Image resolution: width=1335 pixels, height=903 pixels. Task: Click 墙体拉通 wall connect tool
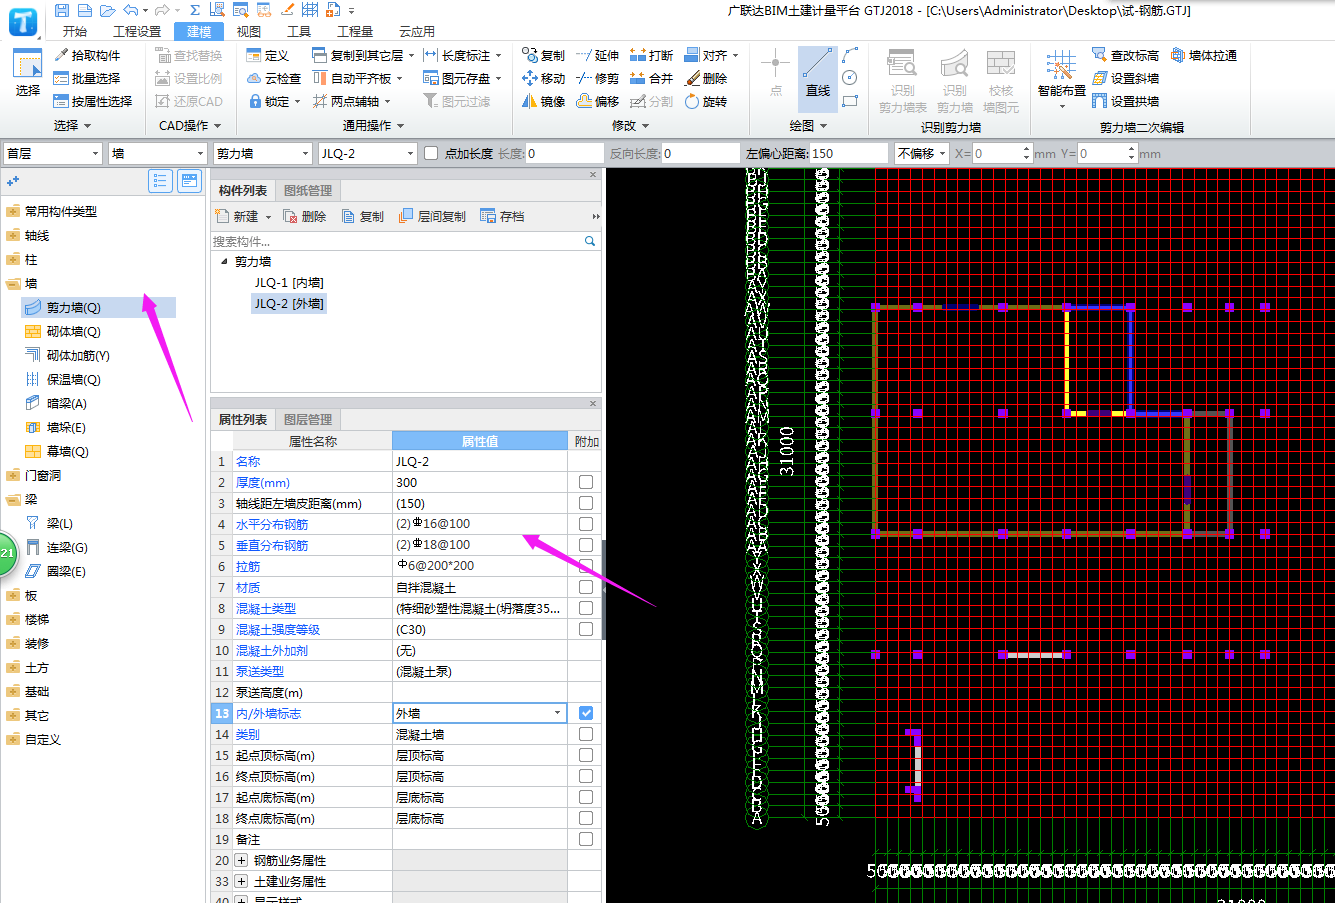point(1203,55)
